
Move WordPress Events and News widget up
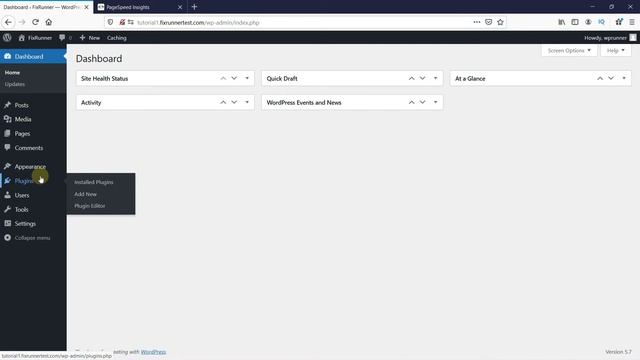pyautogui.click(x=411, y=102)
